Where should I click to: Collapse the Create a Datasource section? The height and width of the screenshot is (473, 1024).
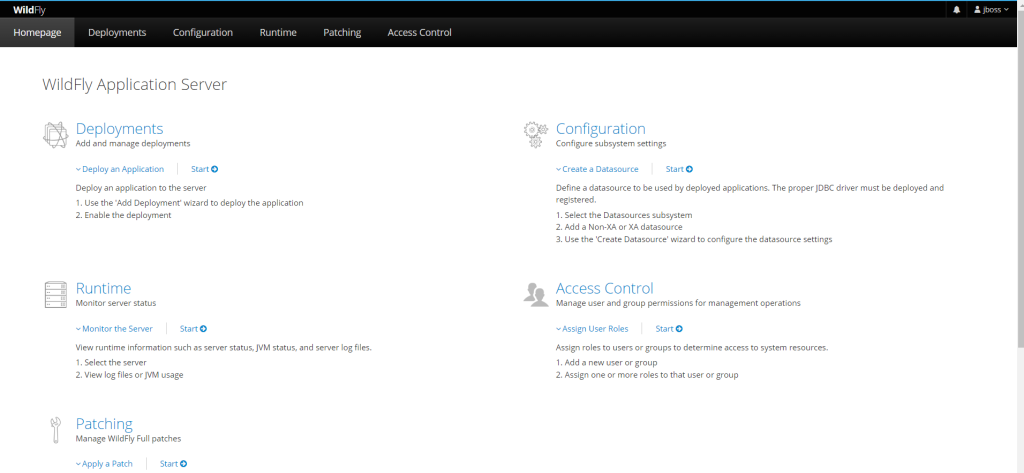tap(597, 169)
